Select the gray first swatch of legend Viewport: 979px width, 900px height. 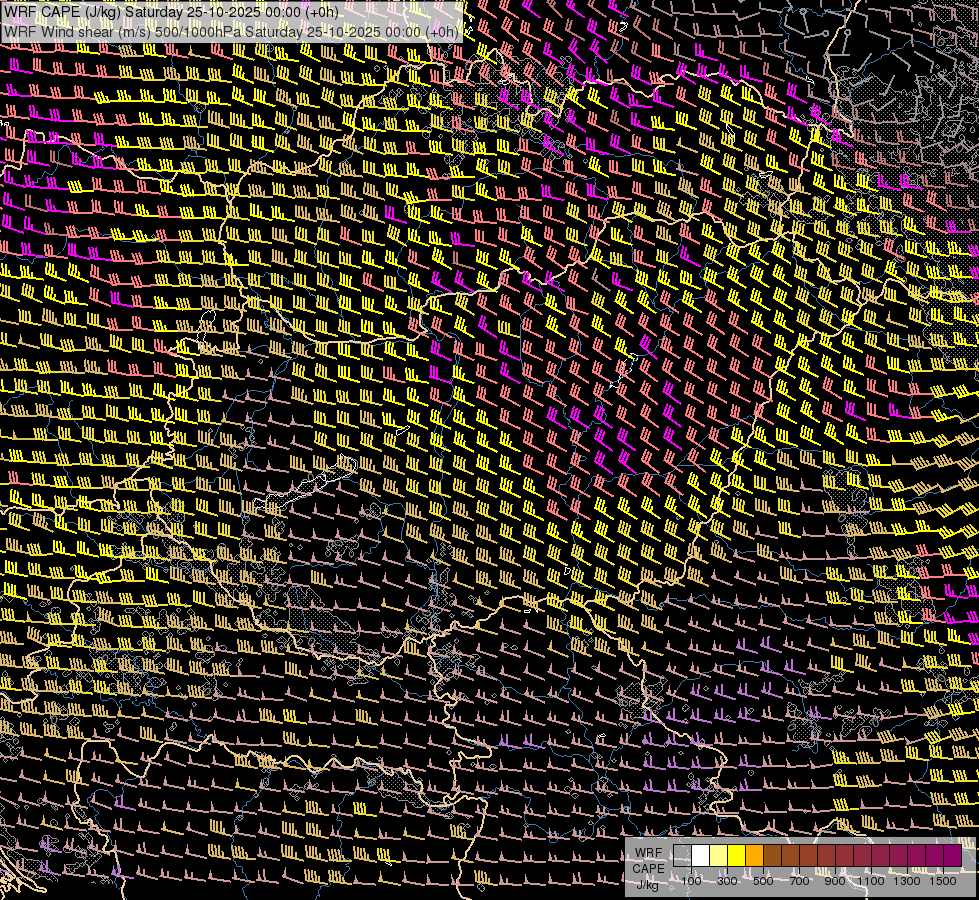[x=682, y=856]
